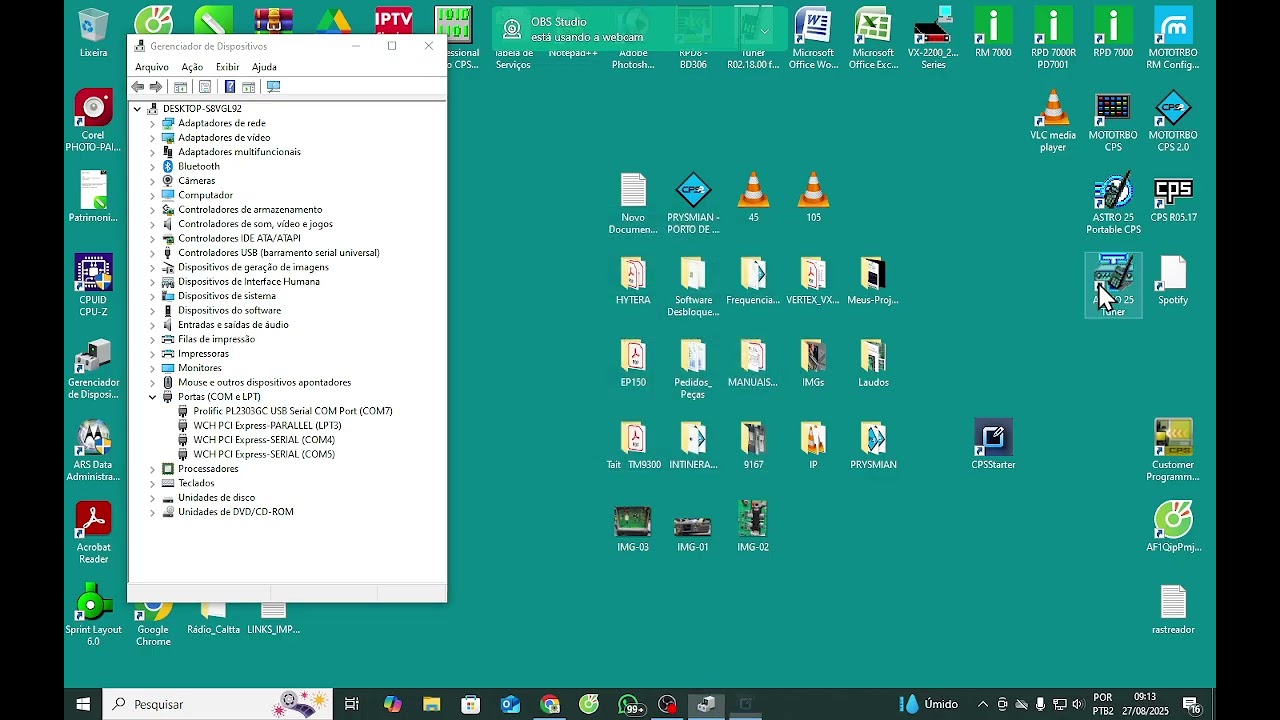
Task: Select the ASTRO 25 Portable CPS icon
Action: (1113, 203)
